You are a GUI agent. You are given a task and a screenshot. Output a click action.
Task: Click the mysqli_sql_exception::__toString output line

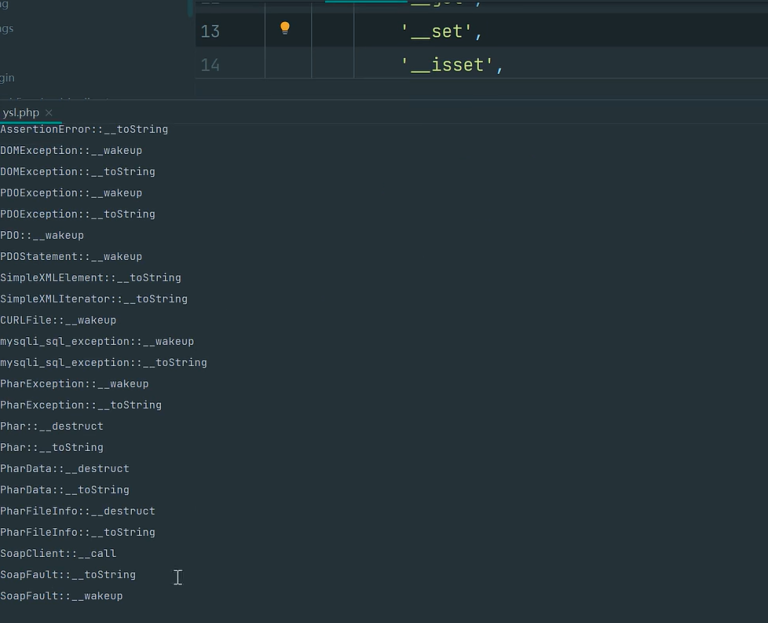point(104,363)
